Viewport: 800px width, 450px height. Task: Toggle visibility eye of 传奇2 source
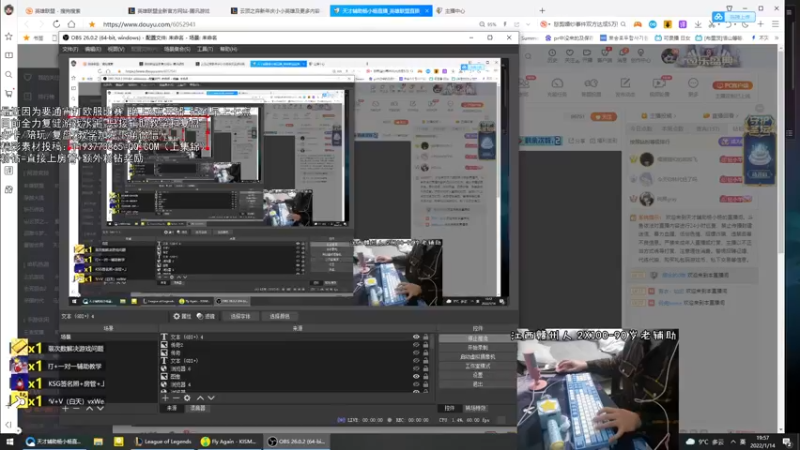416,345
